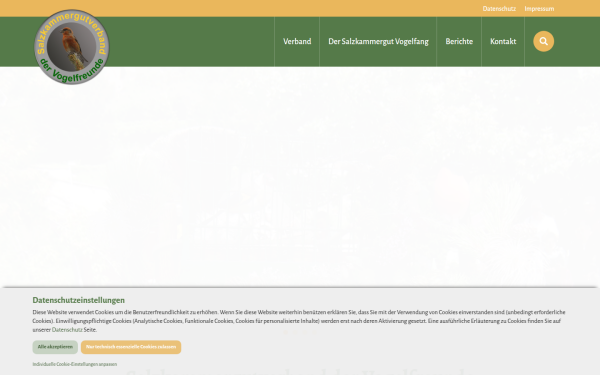Viewport: 600px width, 375px height.
Task: Follow the Datenschutz link in cookie text
Action: coord(67,330)
